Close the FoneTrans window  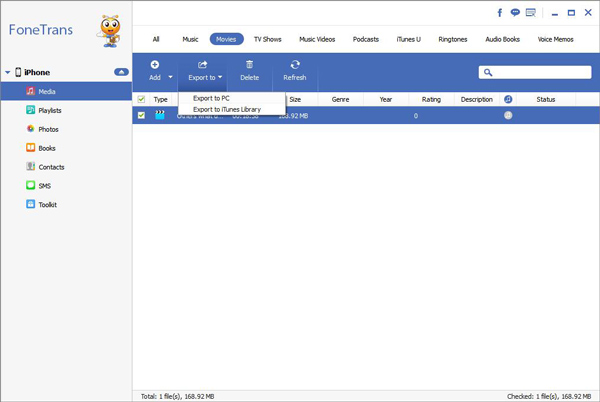pyautogui.click(x=588, y=12)
